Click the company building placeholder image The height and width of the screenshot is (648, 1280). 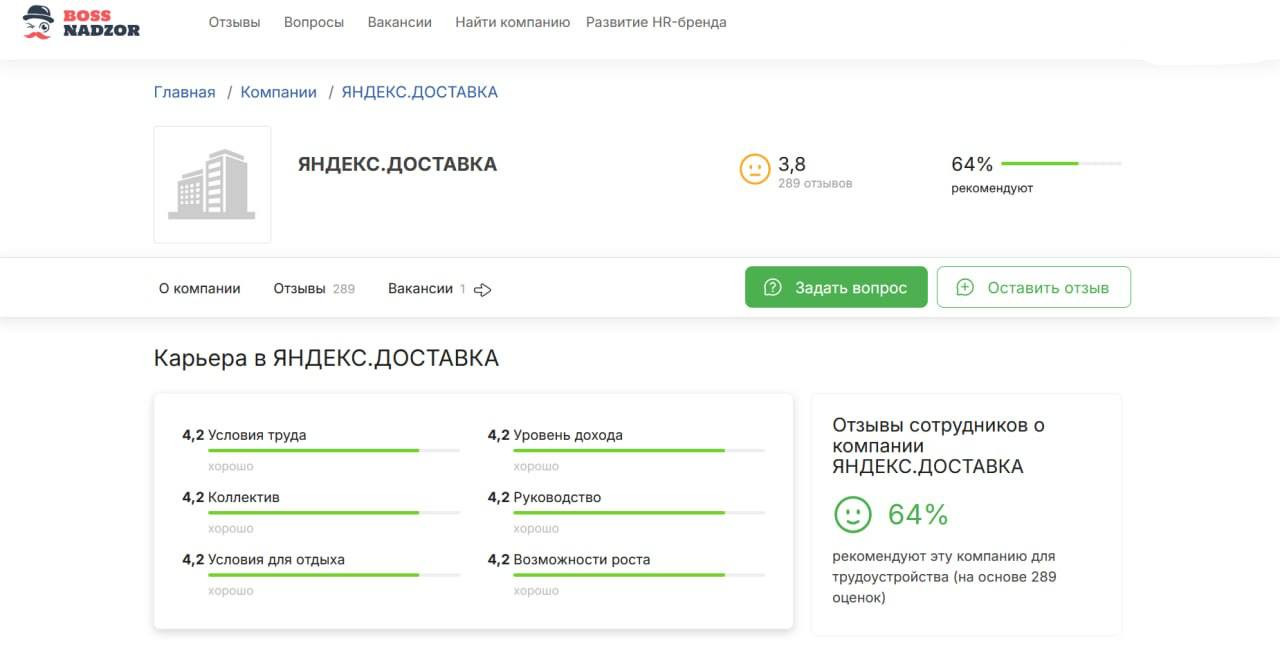[212, 184]
